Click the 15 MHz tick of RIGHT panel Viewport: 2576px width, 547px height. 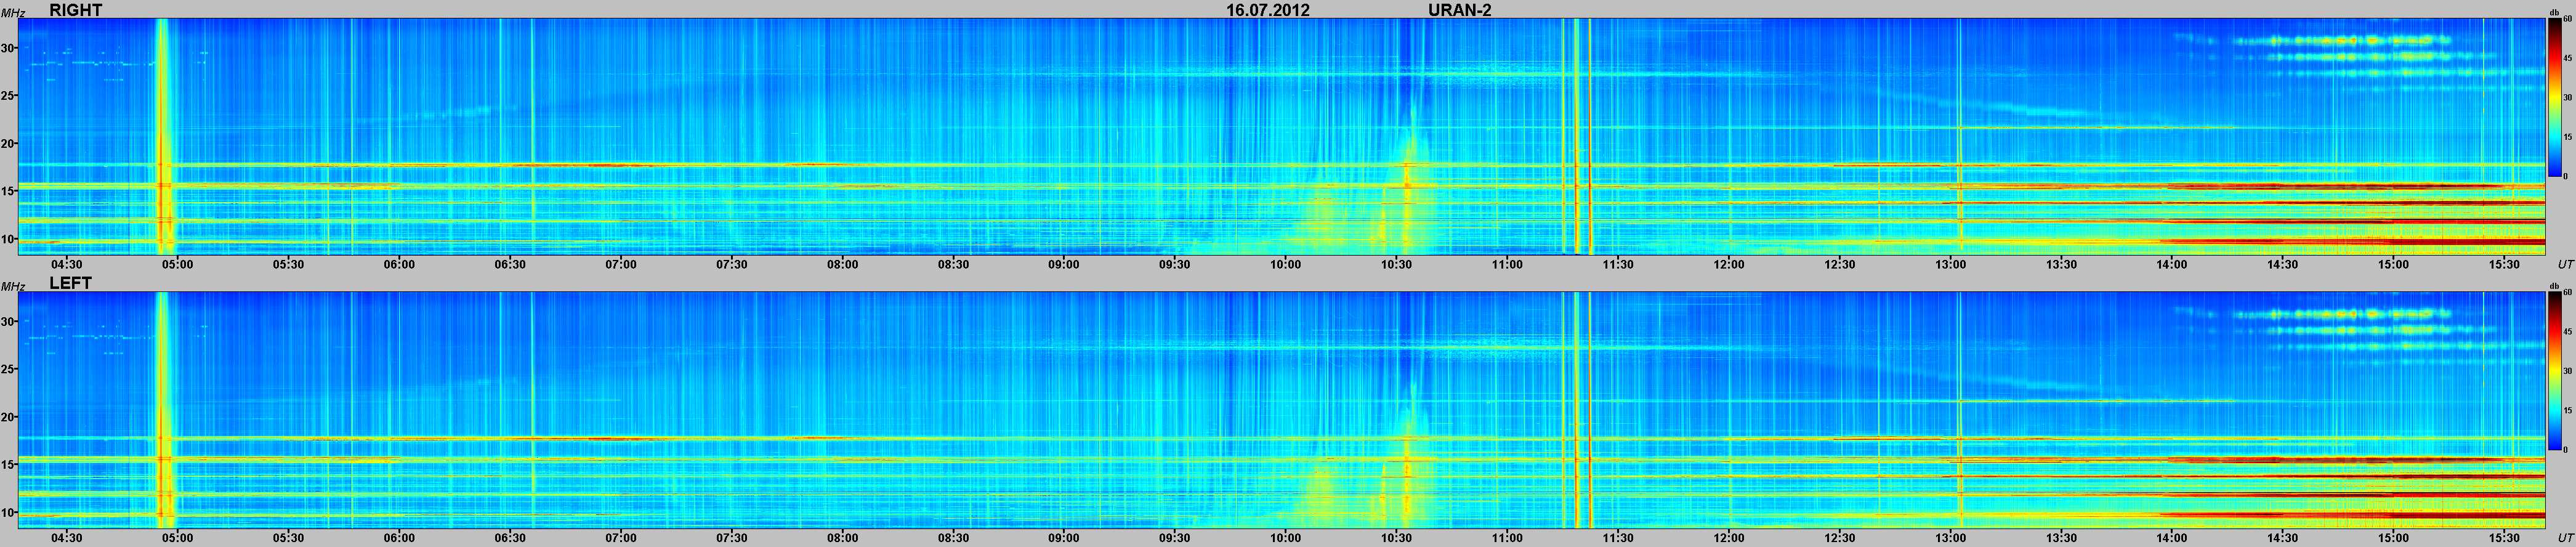point(8,191)
